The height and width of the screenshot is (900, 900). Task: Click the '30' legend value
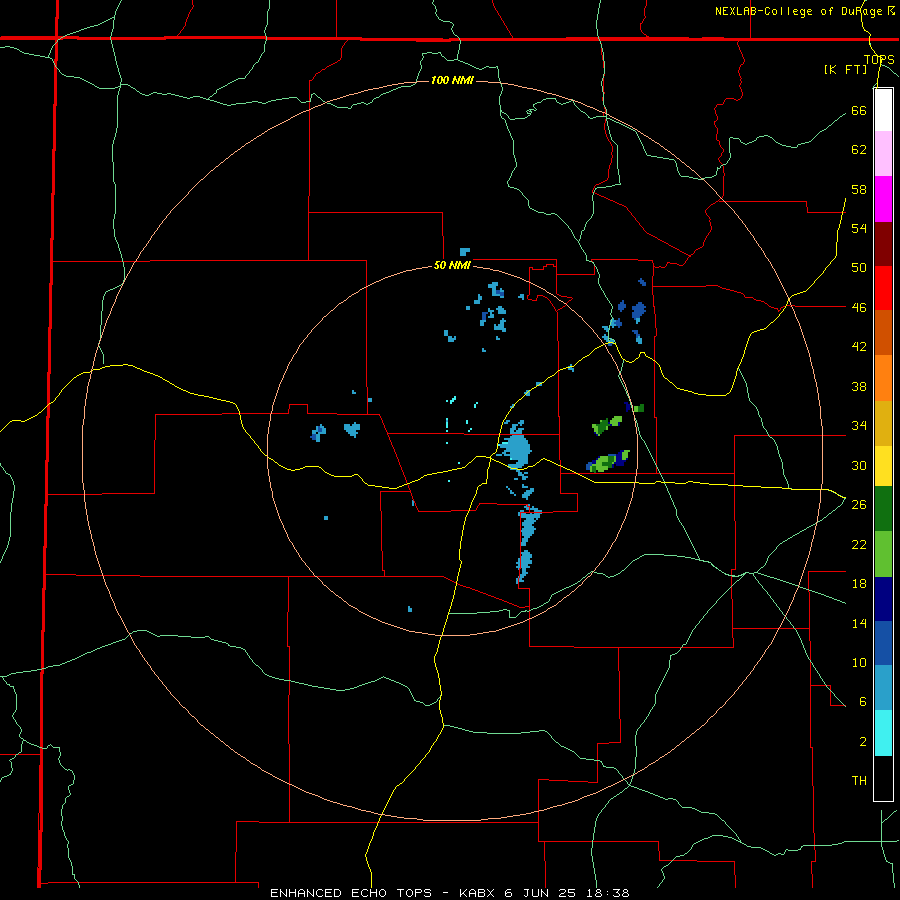coord(859,465)
